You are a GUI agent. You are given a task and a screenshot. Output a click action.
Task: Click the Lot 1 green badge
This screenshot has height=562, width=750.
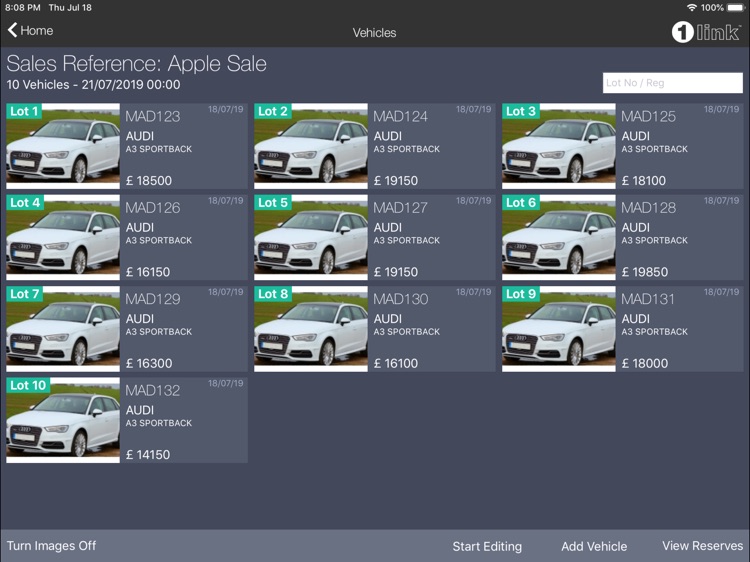[24, 111]
